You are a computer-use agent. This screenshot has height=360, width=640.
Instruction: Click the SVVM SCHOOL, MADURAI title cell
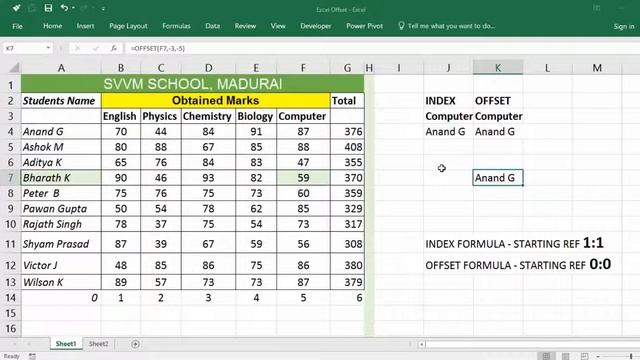coord(192,84)
